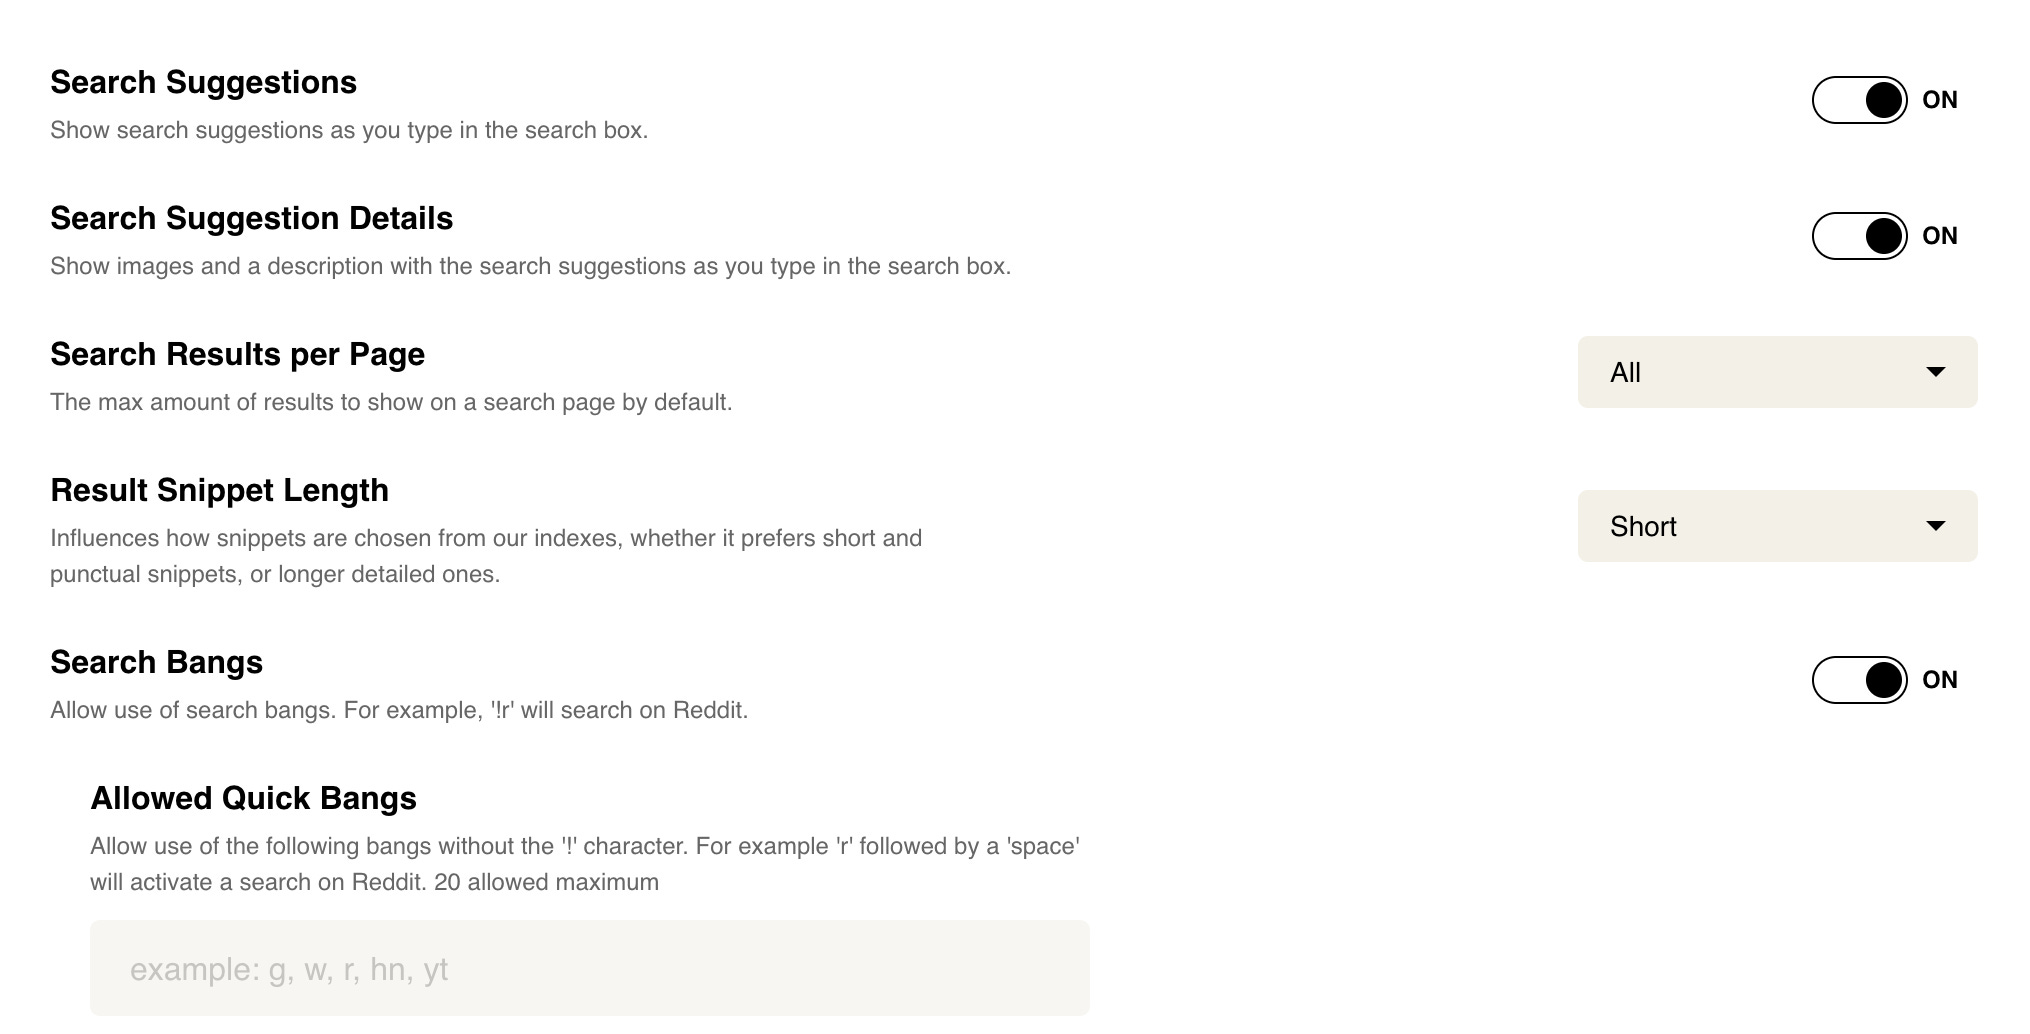Open the Search Results per Page dropdown

[x=1776, y=372]
